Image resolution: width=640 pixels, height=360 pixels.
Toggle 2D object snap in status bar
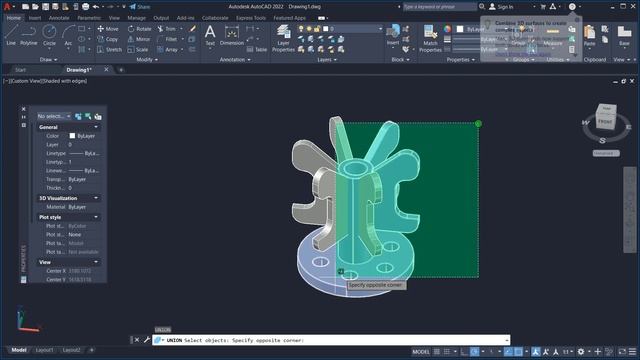pyautogui.click(x=518, y=351)
